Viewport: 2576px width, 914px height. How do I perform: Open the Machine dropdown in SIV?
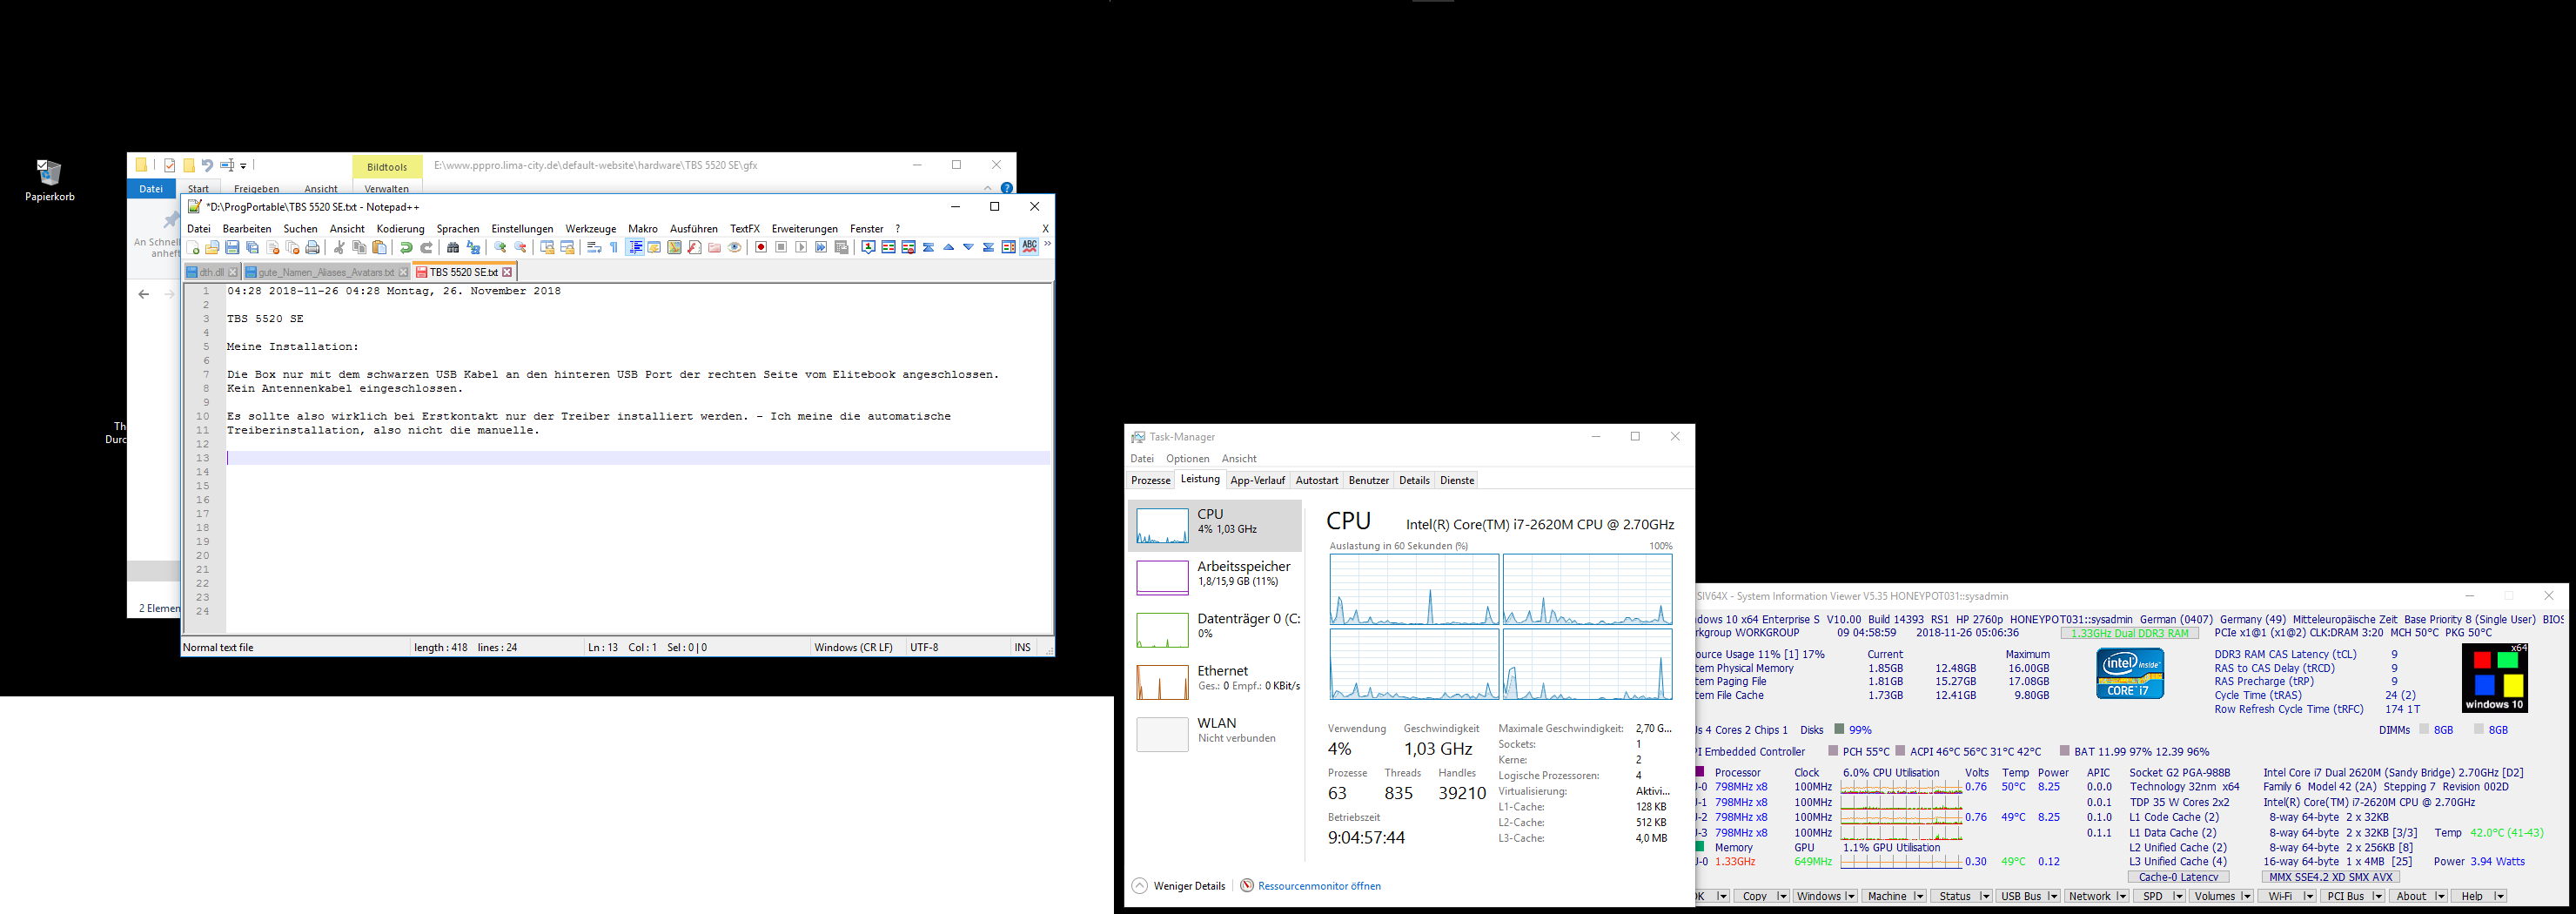point(1895,896)
